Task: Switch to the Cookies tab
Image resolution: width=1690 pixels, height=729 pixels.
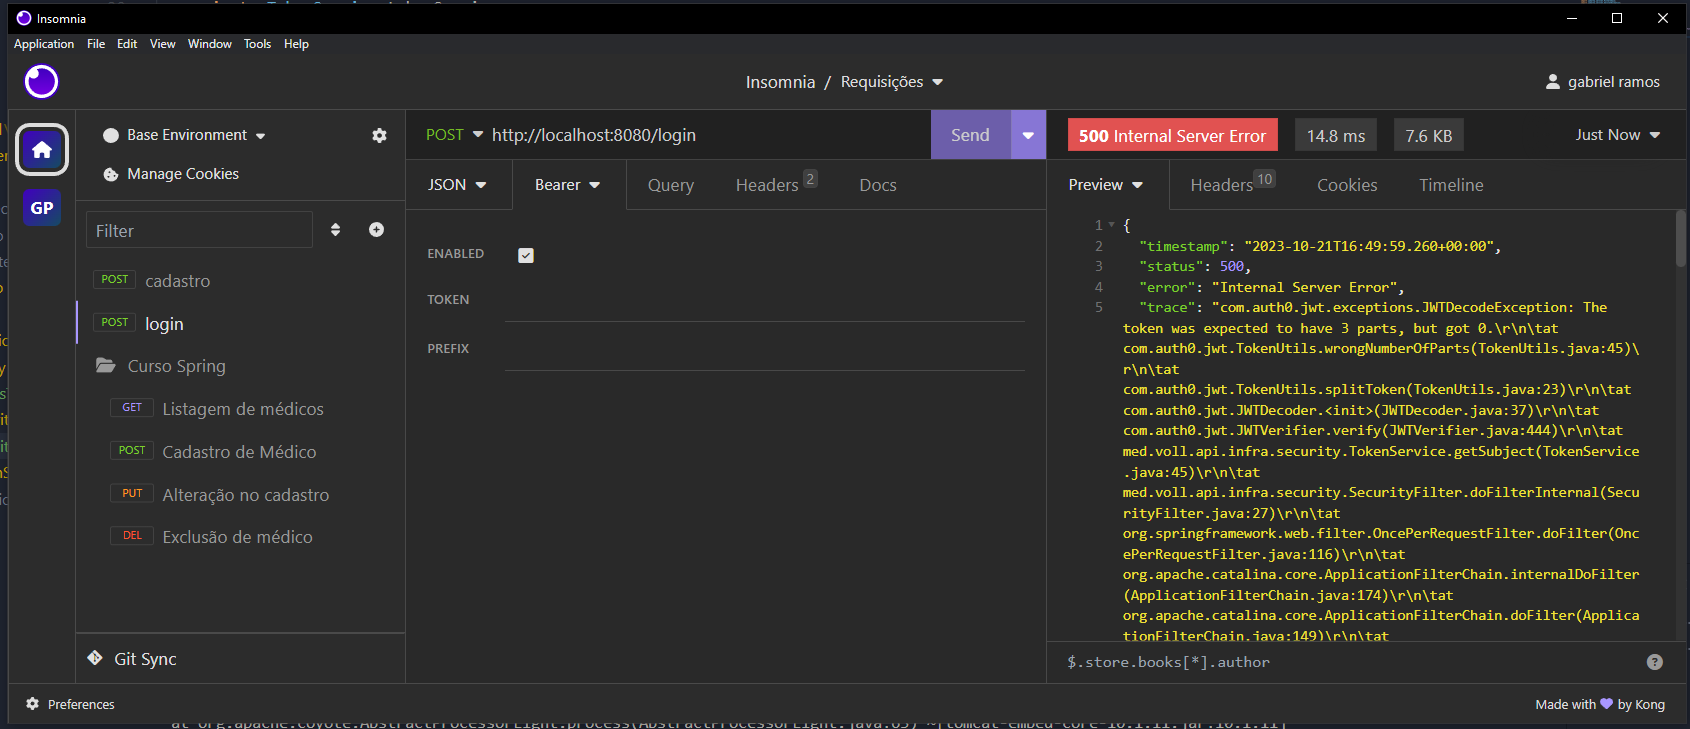Action: [1347, 185]
